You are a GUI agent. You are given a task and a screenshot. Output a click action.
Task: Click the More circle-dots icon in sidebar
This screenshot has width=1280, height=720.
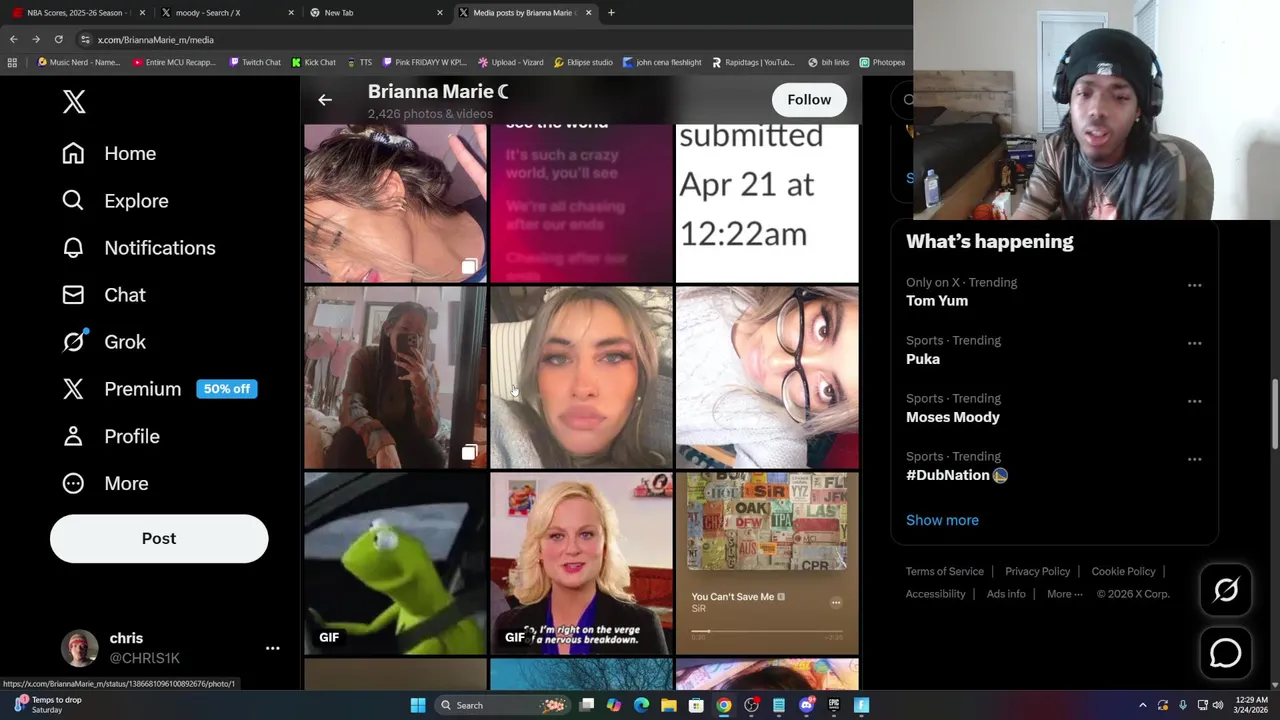coord(73,483)
